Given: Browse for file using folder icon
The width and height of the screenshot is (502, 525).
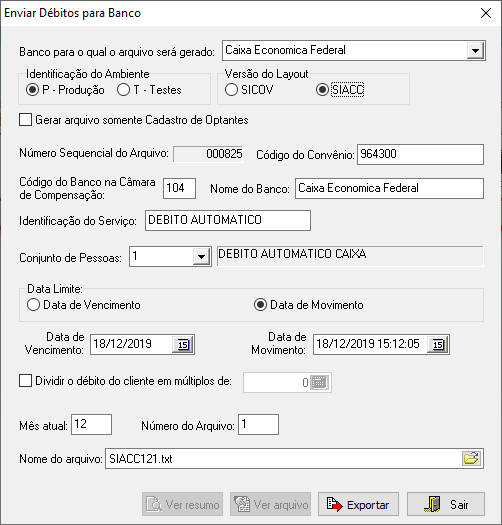Looking at the screenshot, I should [x=472, y=458].
